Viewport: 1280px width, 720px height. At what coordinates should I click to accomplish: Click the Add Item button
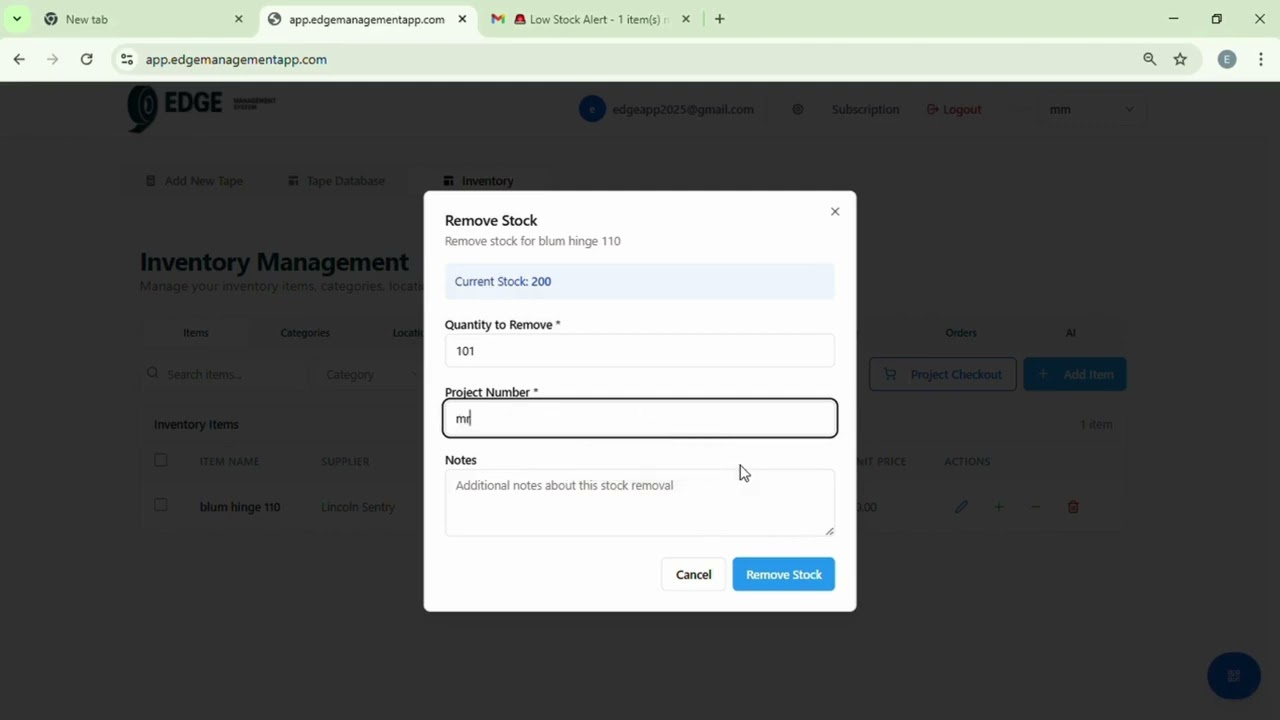(1075, 374)
